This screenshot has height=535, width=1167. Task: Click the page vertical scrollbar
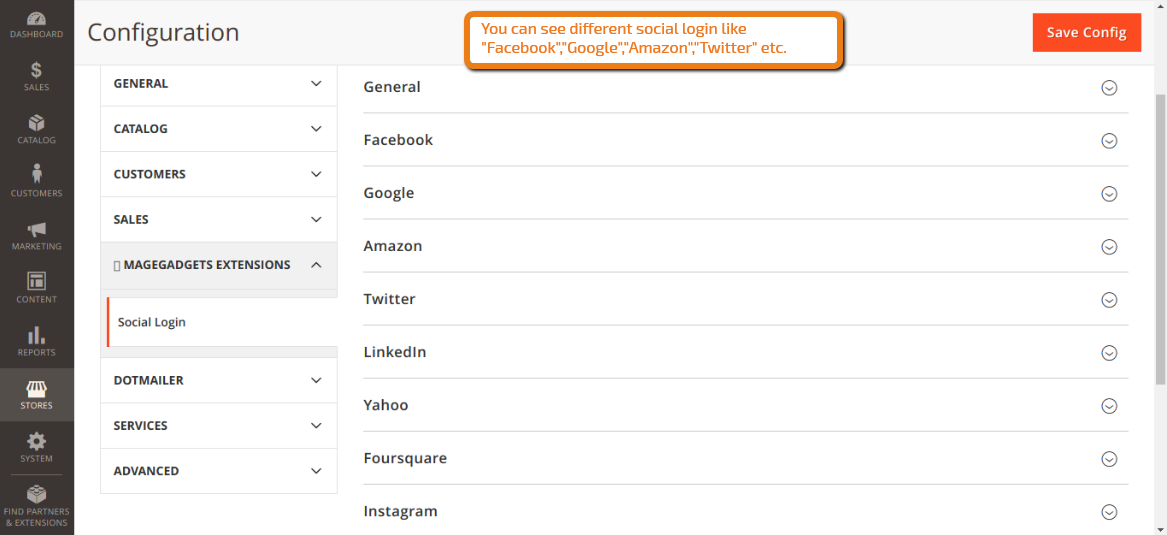(1160, 238)
